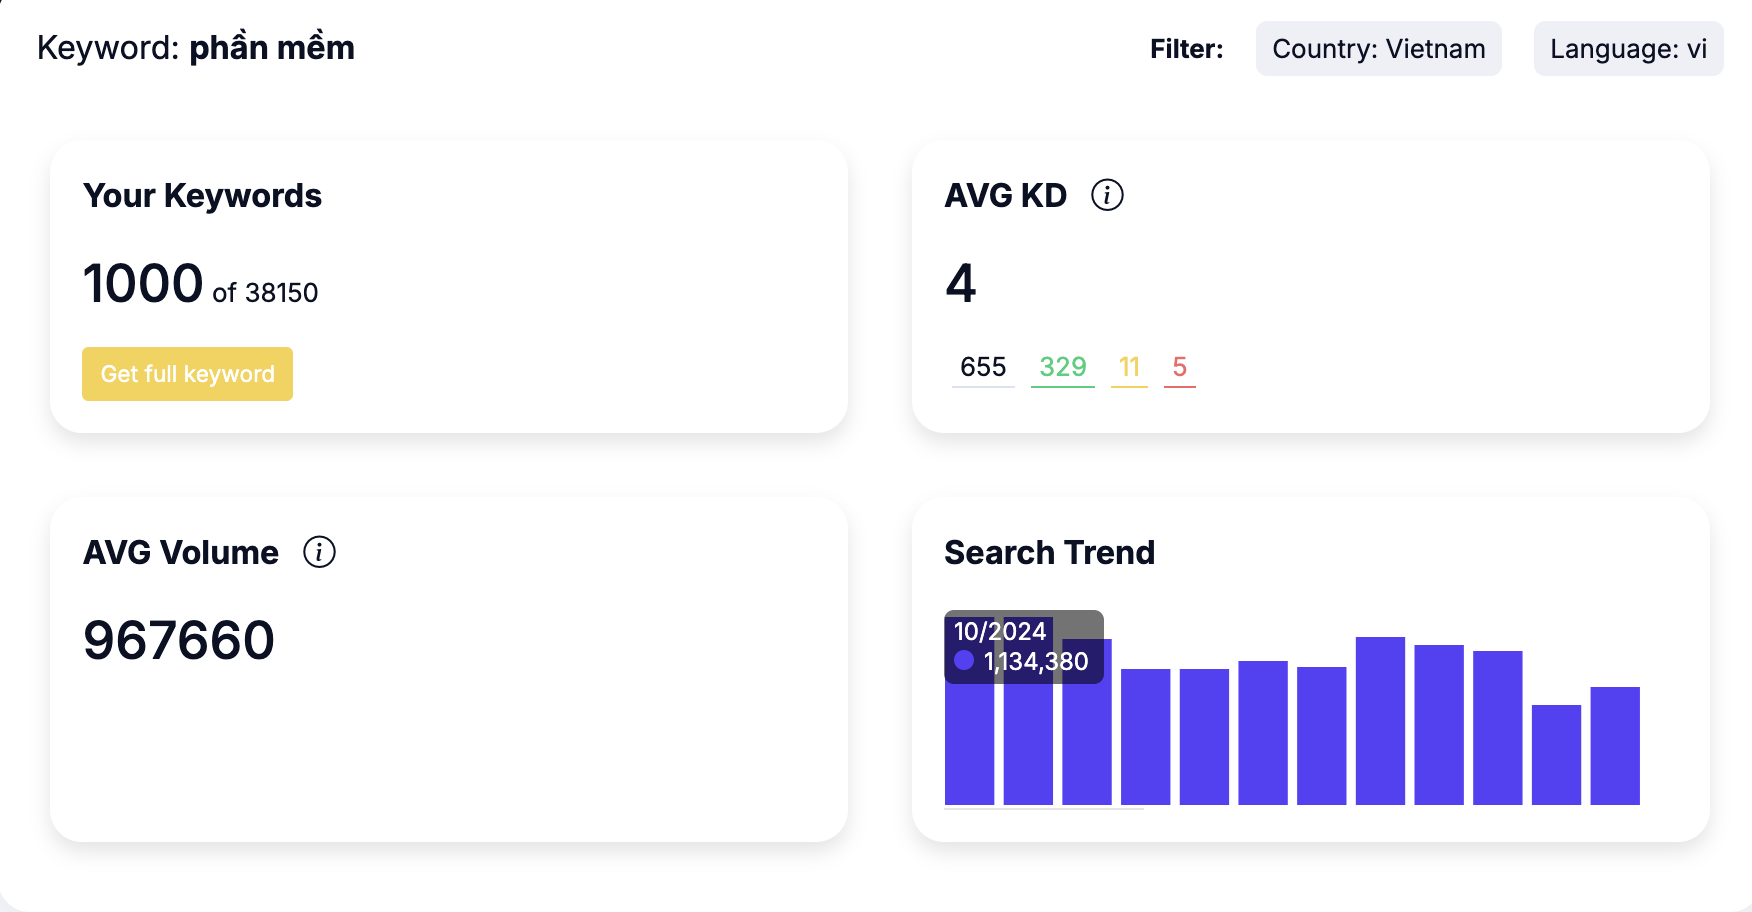Click the 967660 average volume value
The image size is (1752, 912).
179,641
